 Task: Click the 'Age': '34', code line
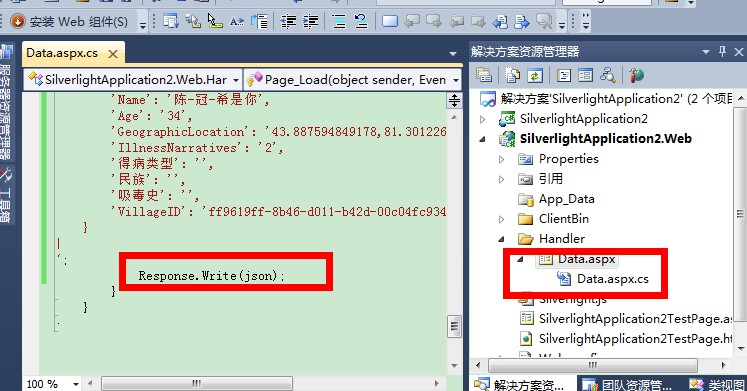pyautogui.click(x=151, y=116)
